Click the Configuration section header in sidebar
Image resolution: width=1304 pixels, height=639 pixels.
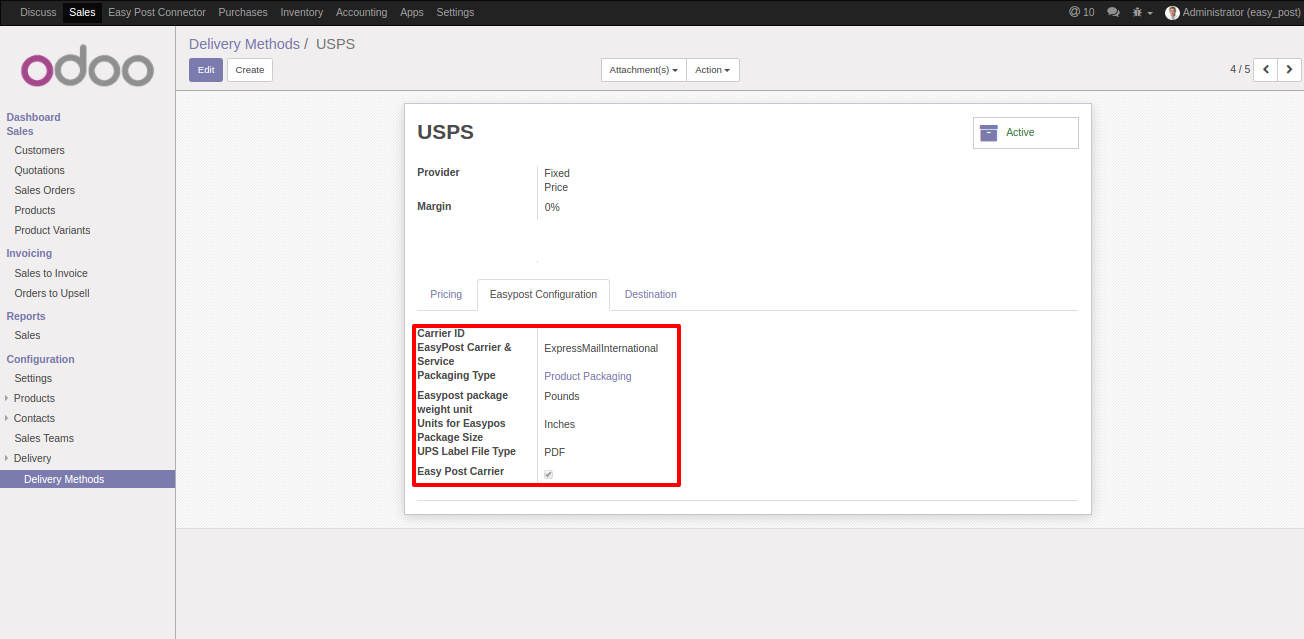pyautogui.click(x=41, y=359)
